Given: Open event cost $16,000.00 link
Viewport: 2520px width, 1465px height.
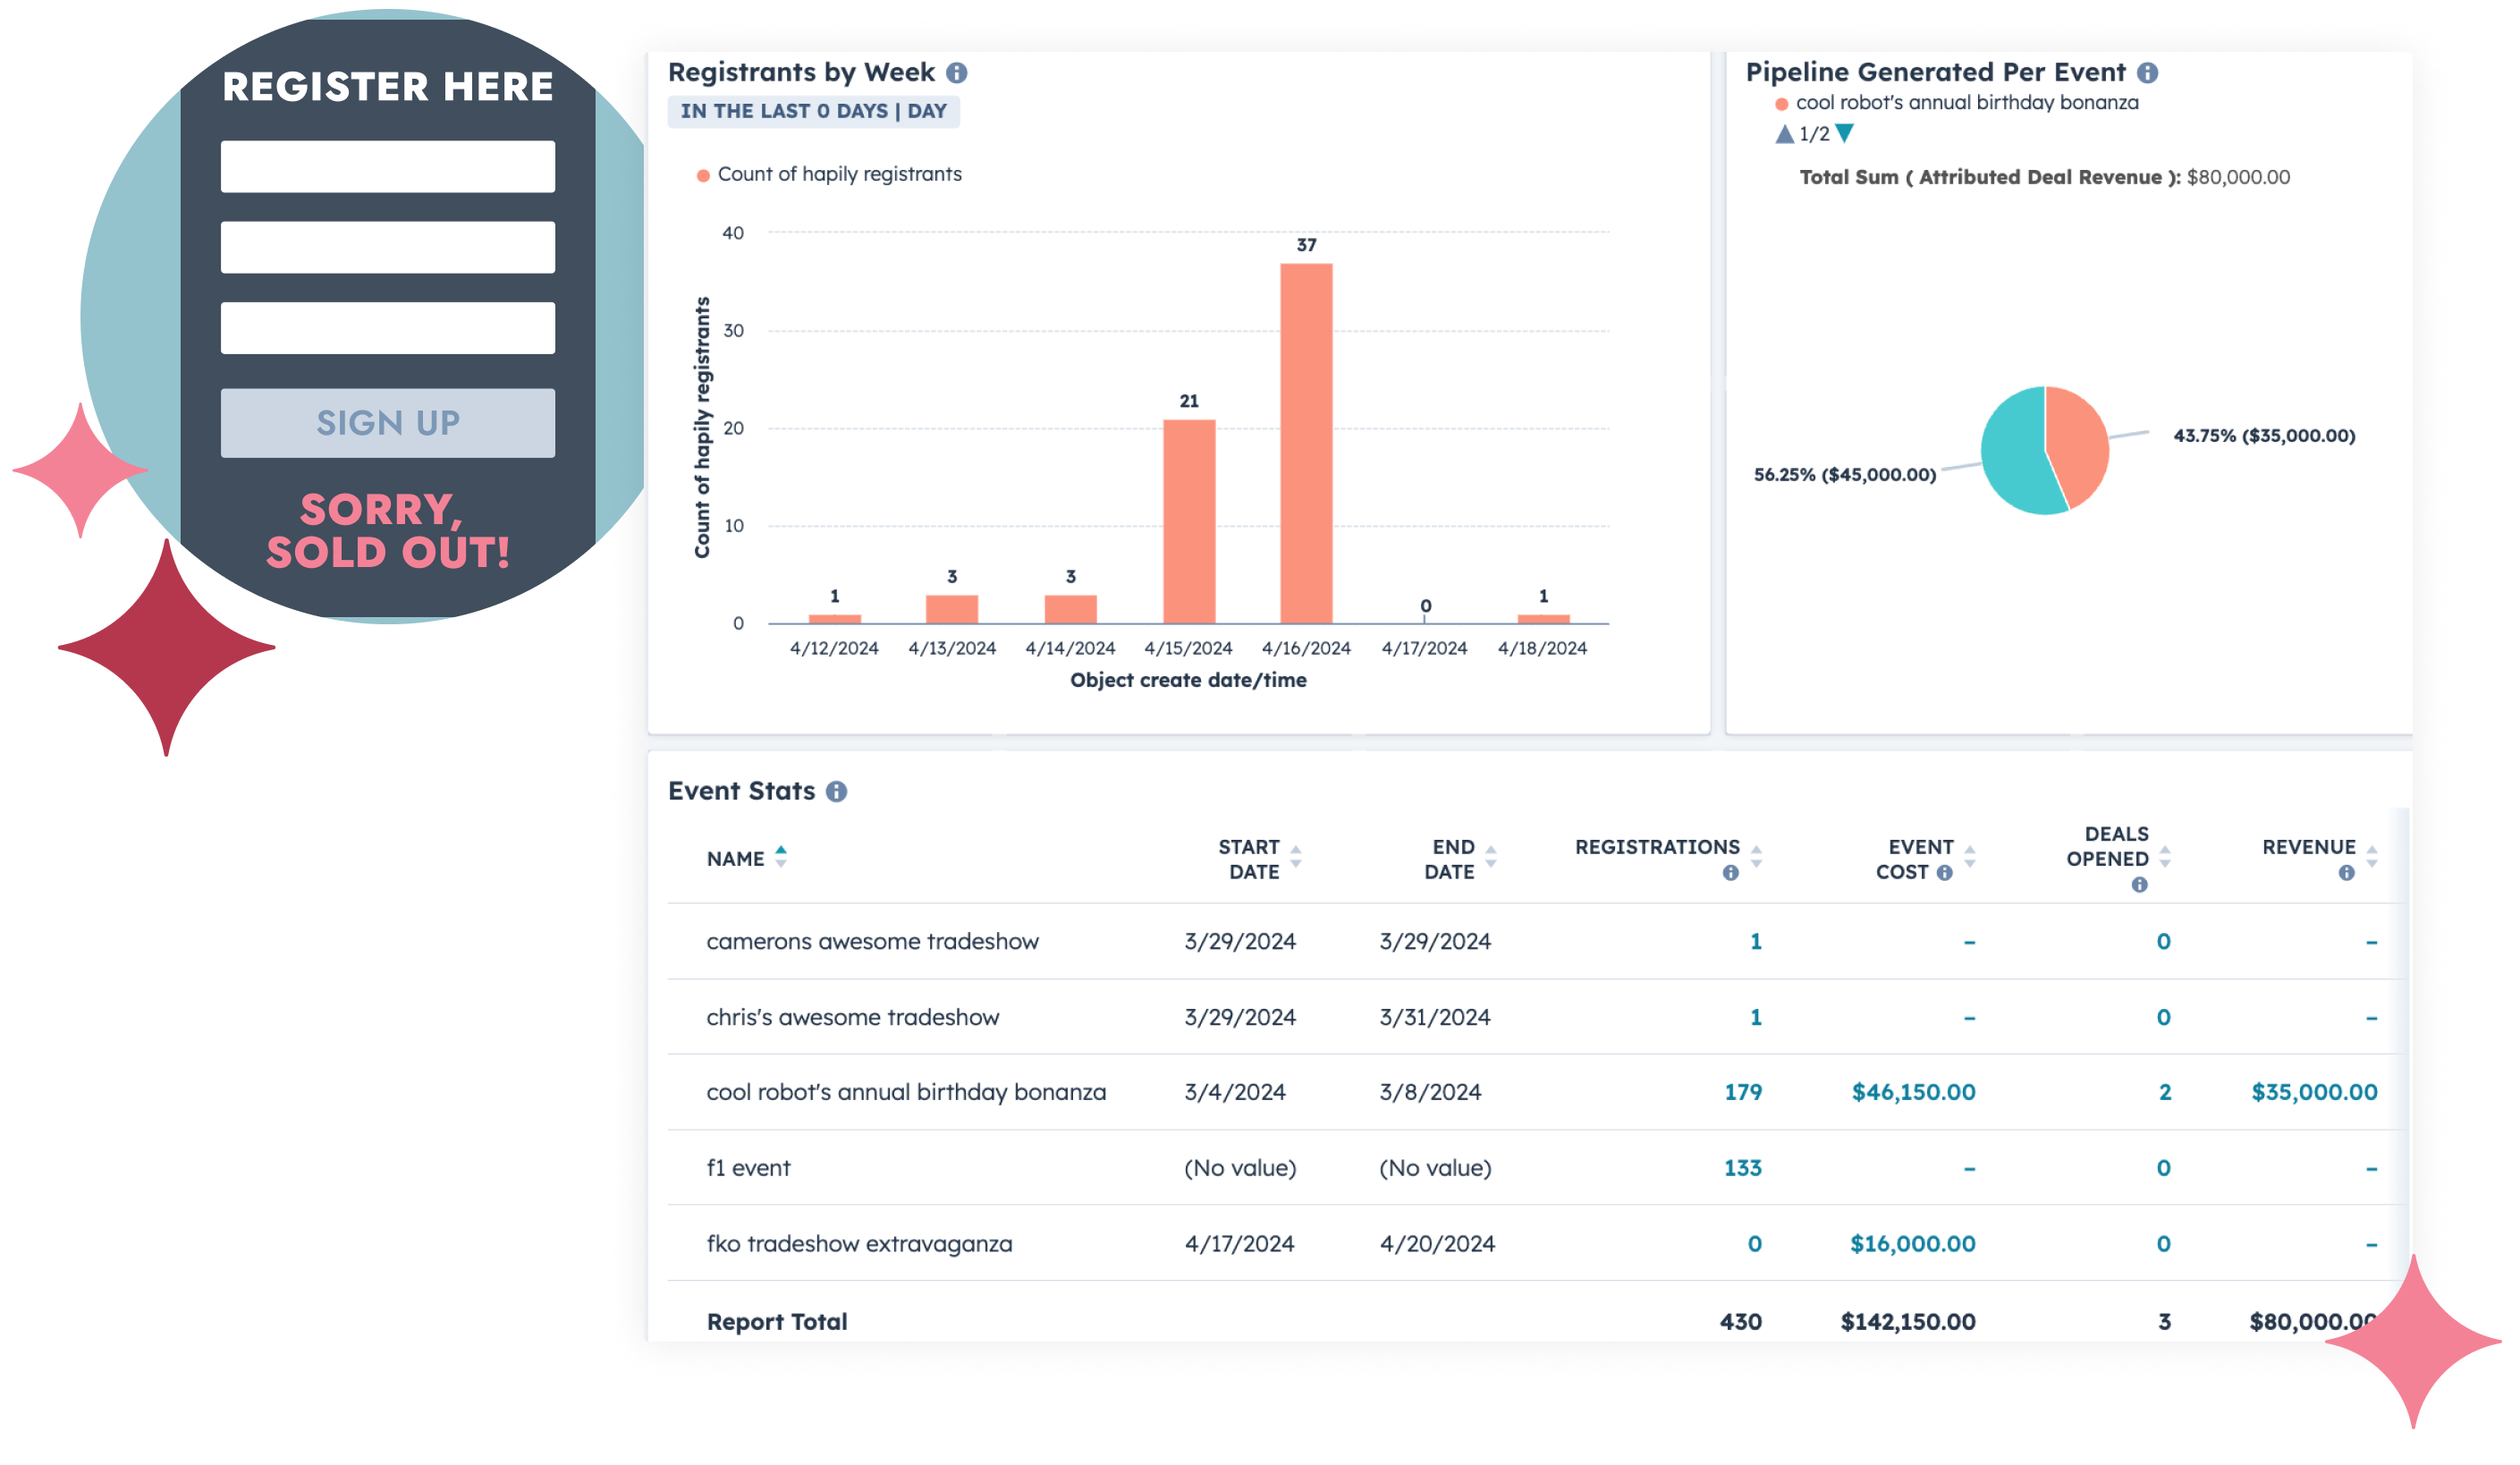Looking at the screenshot, I should click(1913, 1245).
